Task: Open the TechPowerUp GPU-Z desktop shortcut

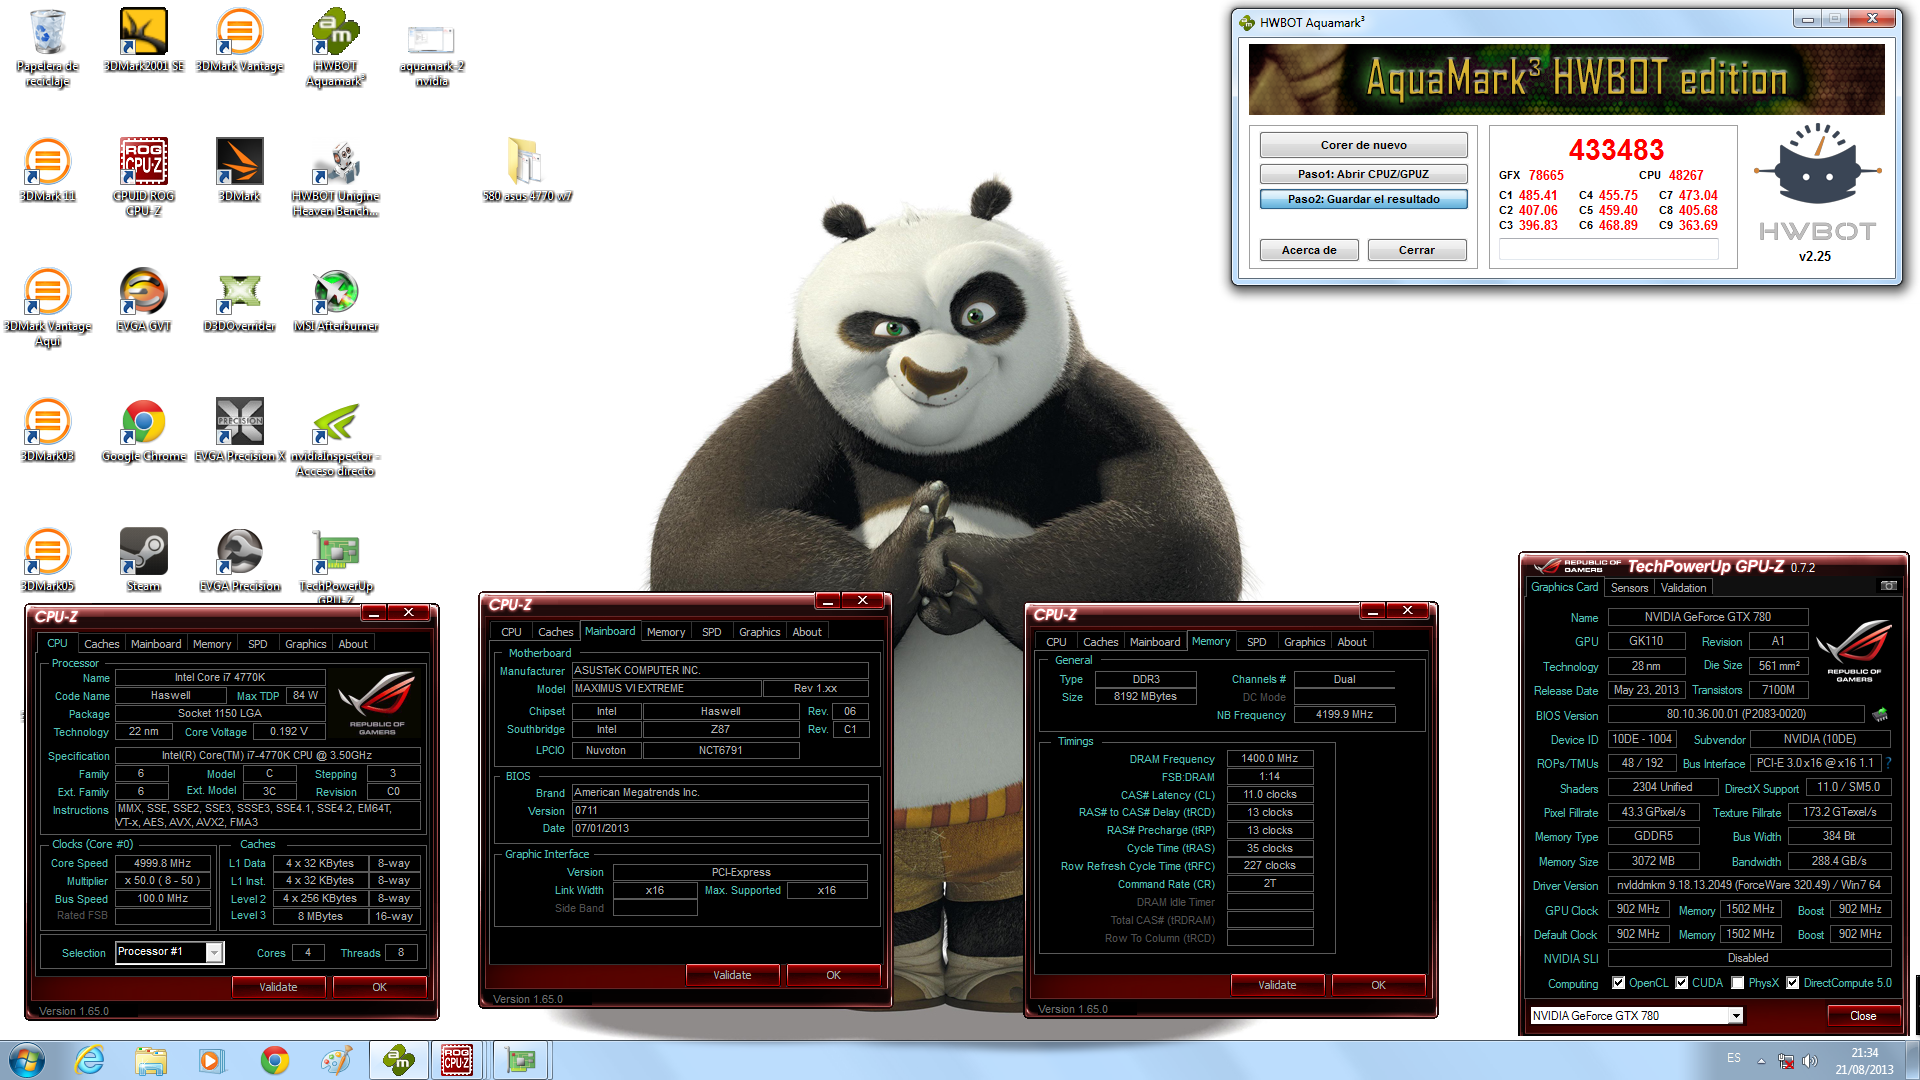Action: coord(335,565)
